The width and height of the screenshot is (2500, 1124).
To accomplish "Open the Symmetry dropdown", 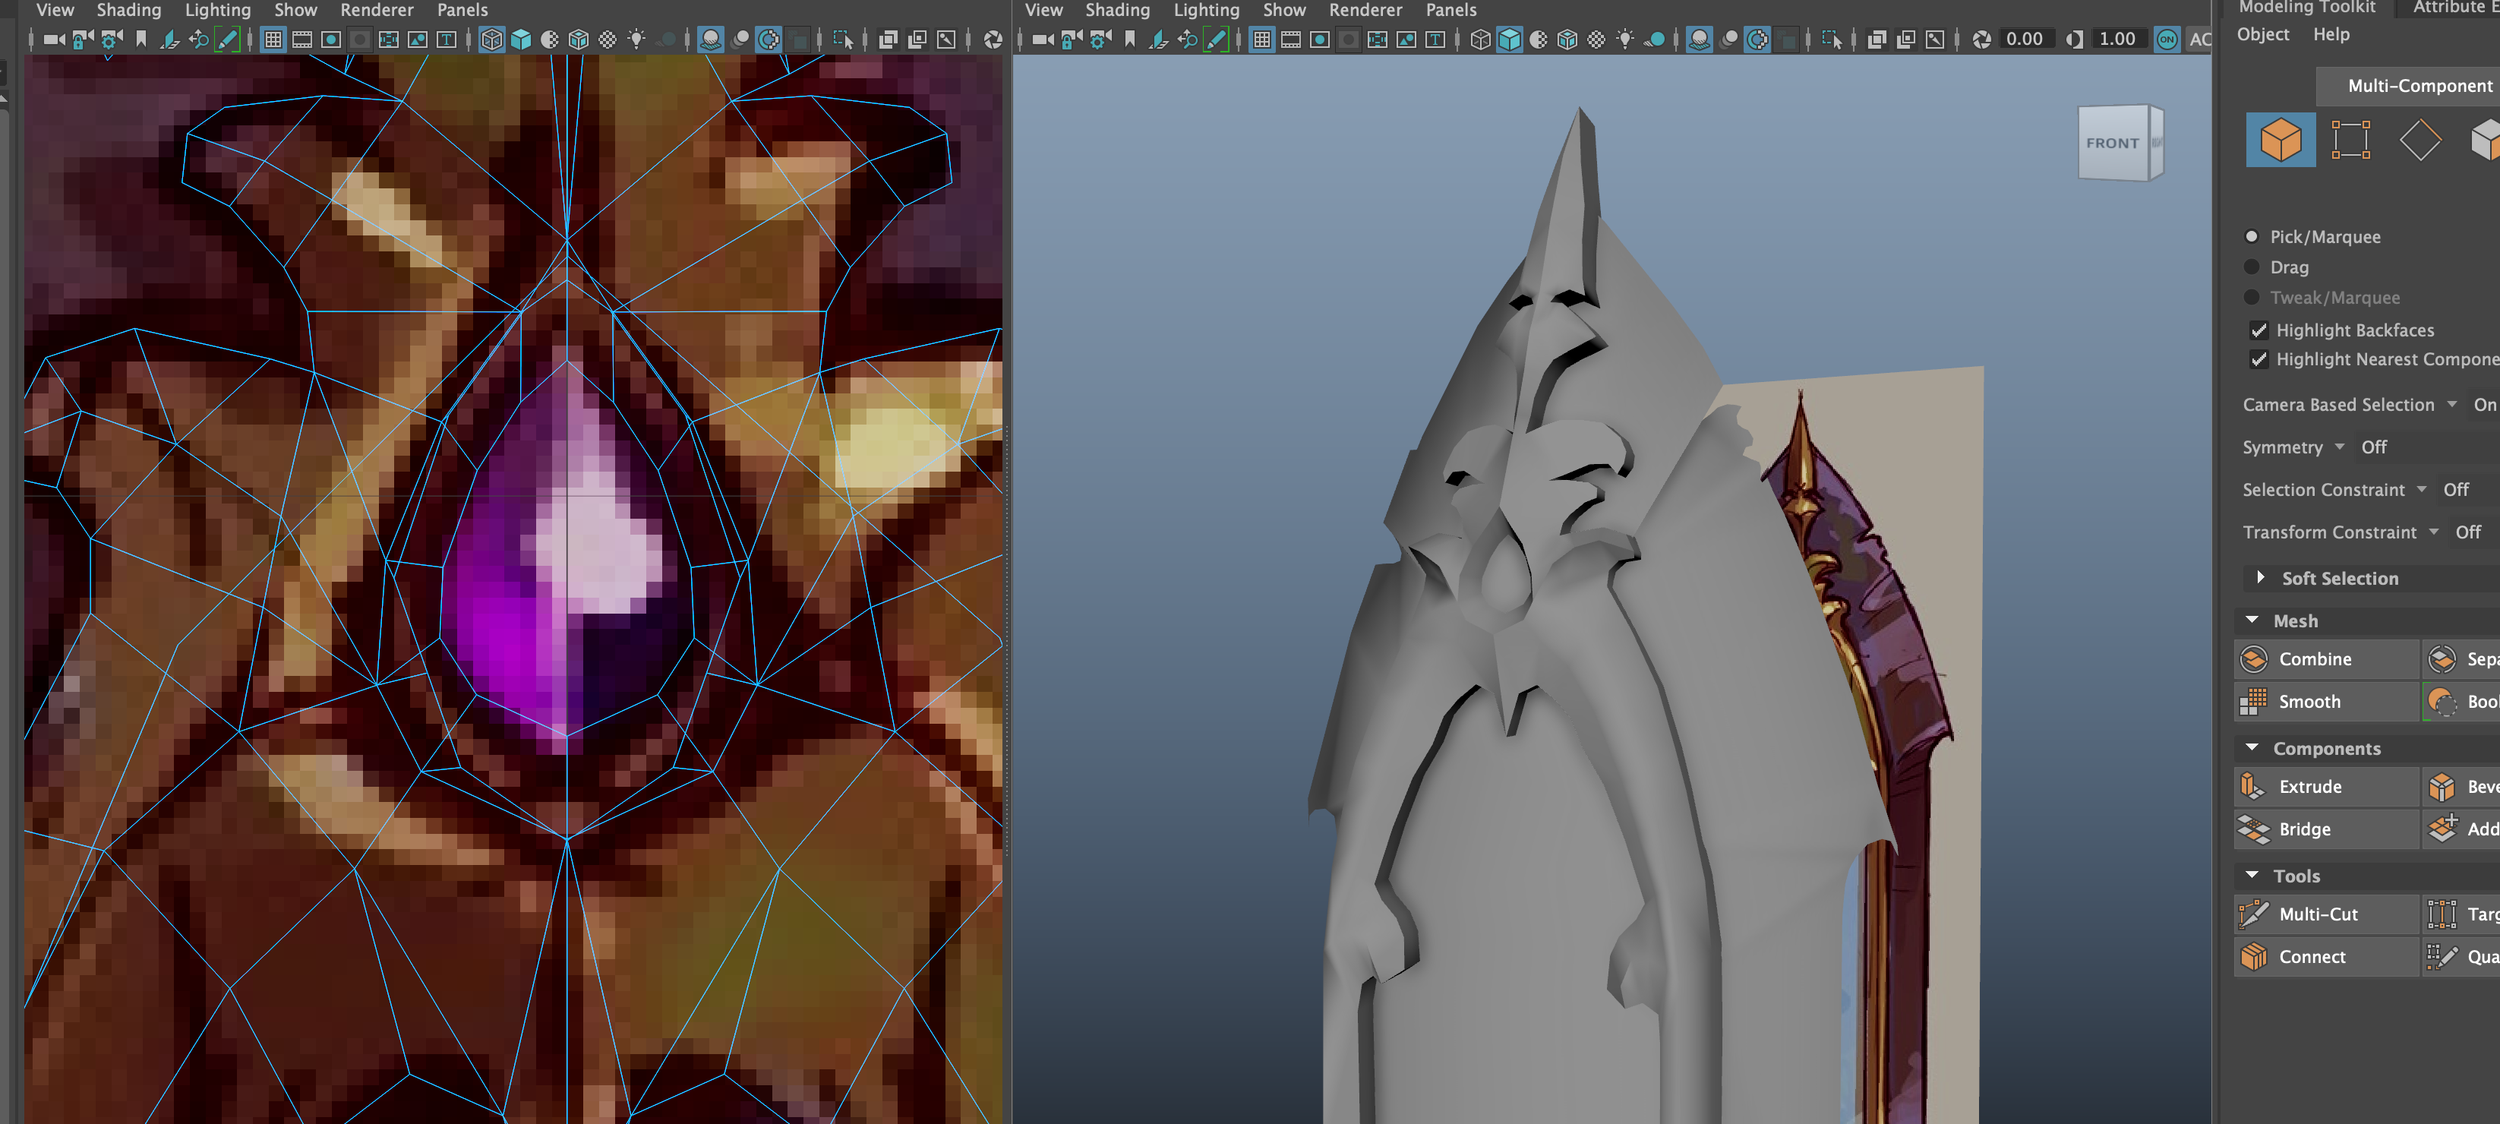I will coord(2340,447).
